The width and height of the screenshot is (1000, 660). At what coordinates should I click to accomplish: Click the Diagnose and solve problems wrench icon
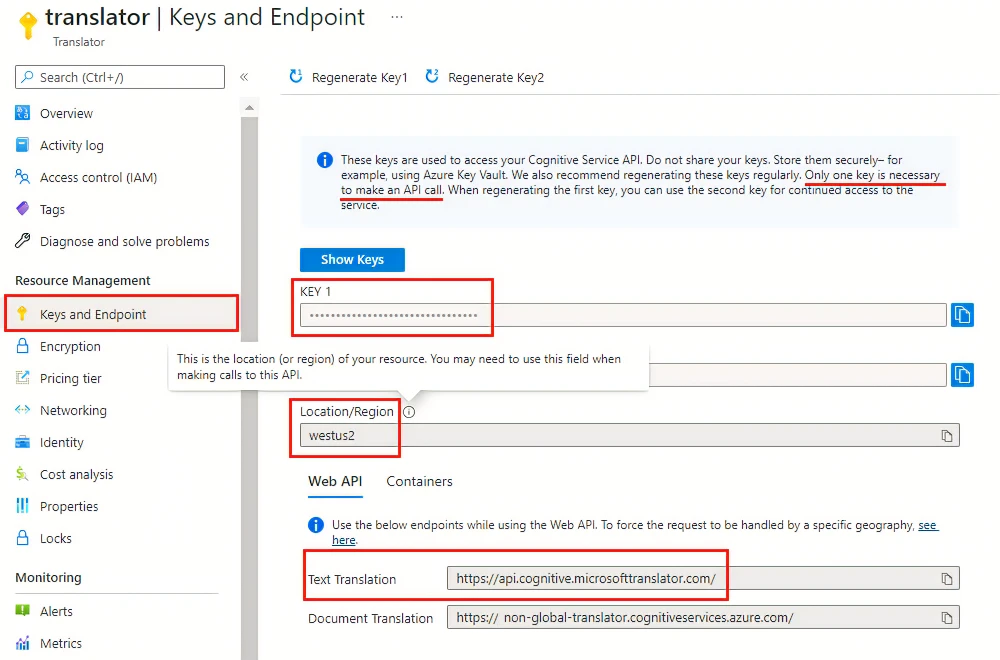[22, 240]
